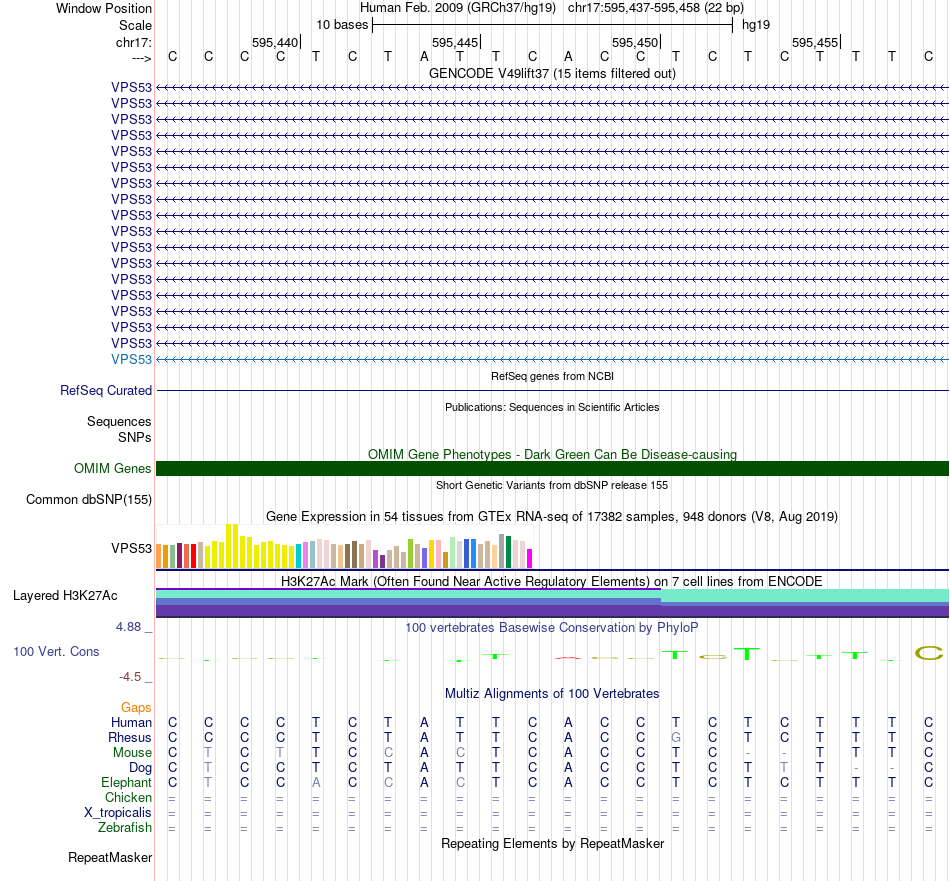
Task: Click the OMIM Genes side label
Action: coord(113,468)
